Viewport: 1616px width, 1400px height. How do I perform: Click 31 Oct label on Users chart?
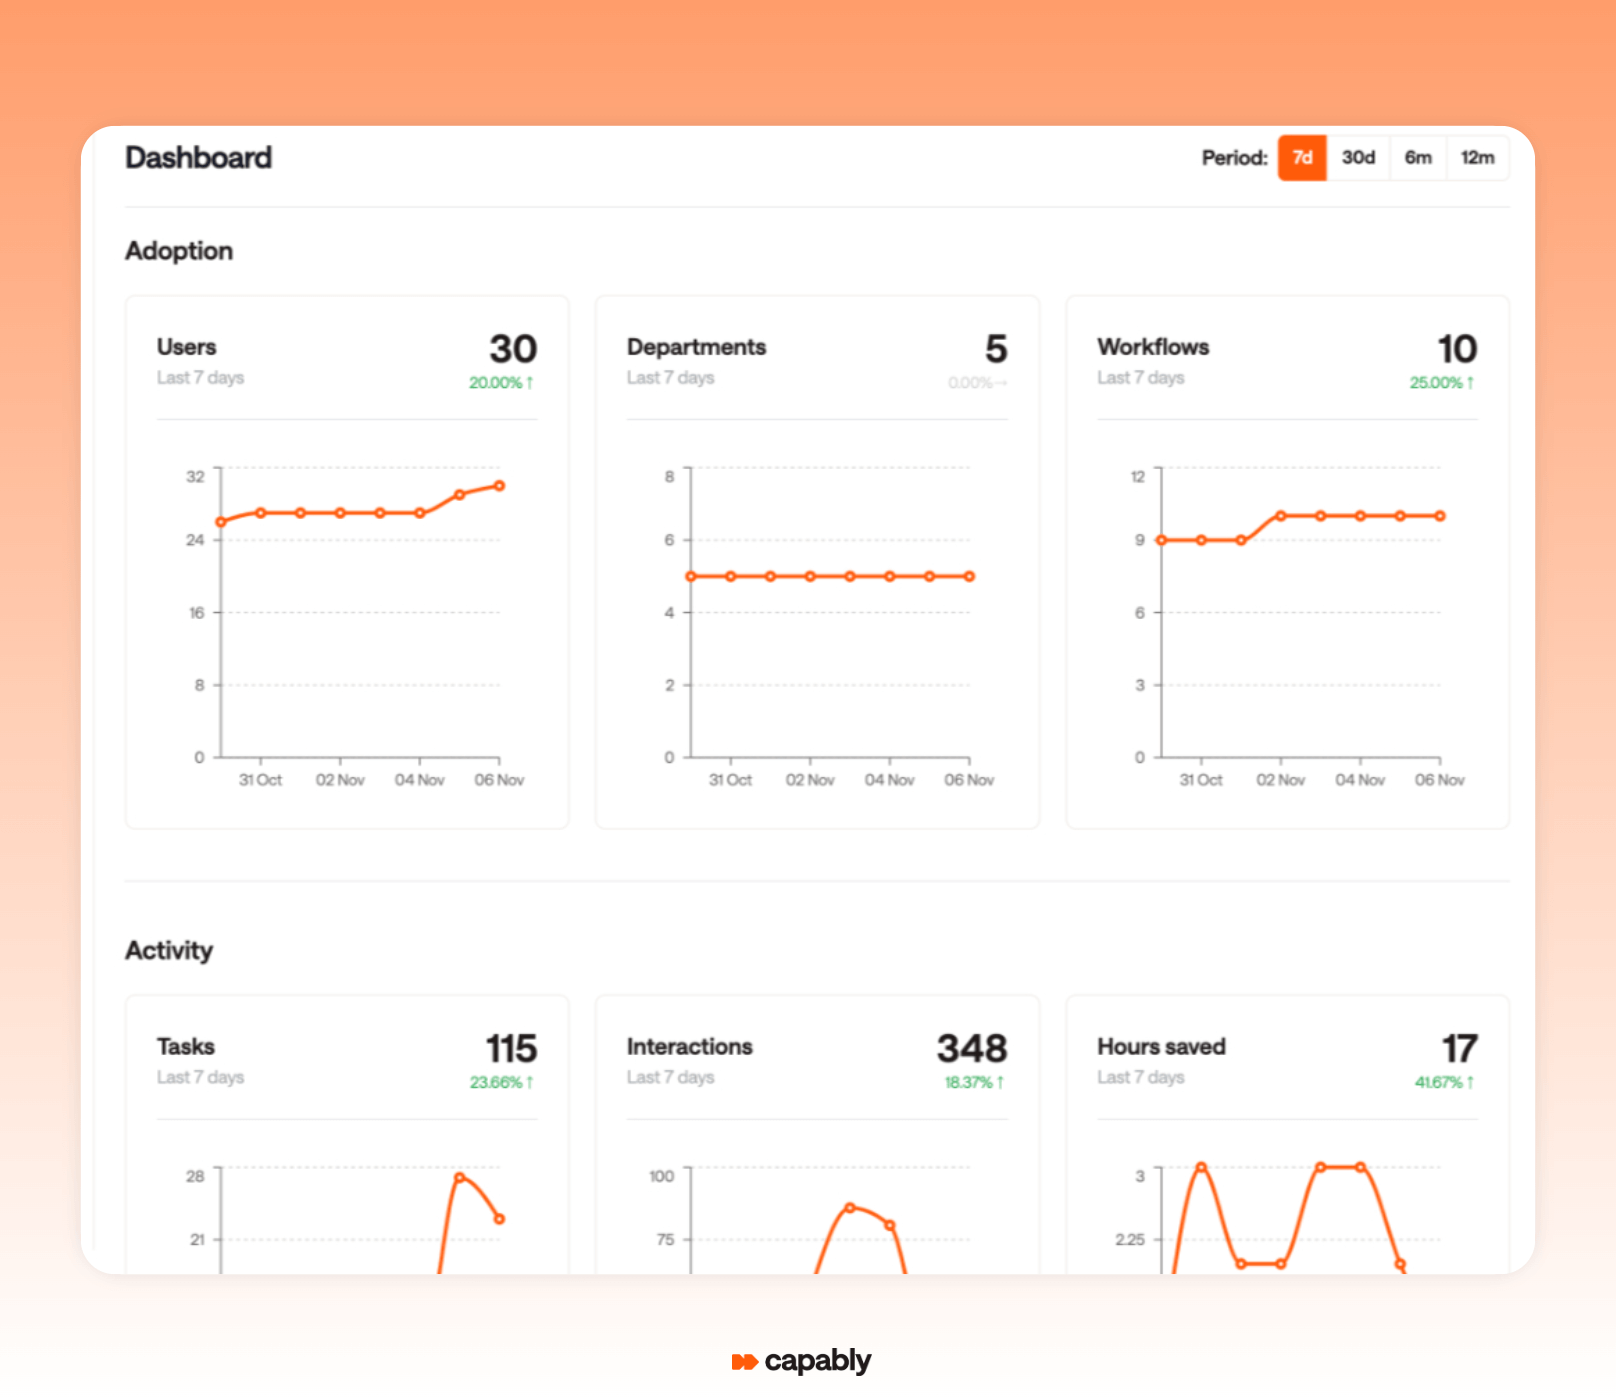260,780
